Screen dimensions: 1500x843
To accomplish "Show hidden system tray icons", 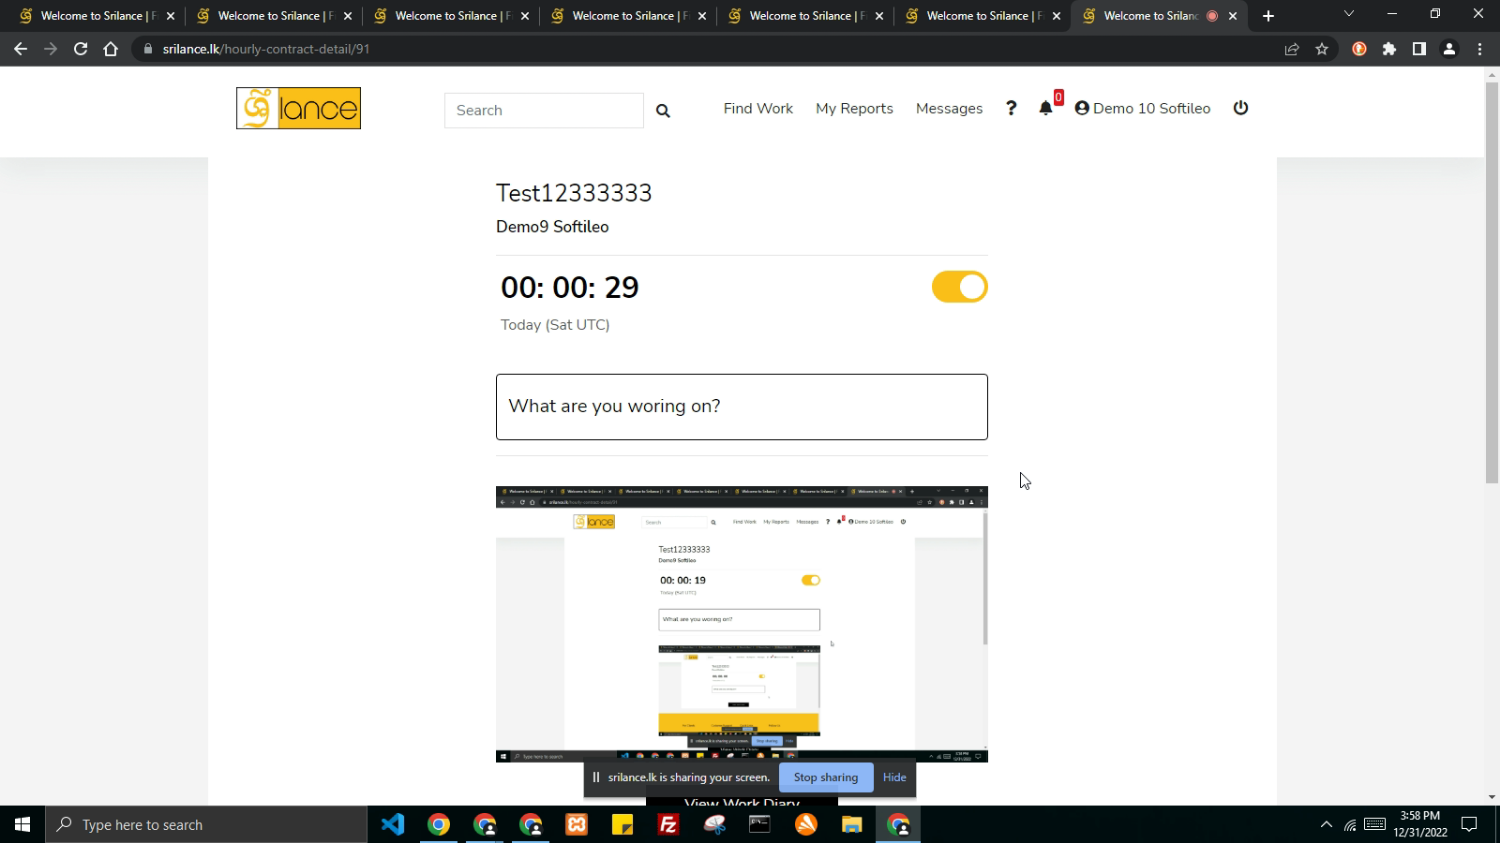I will pos(1326,825).
